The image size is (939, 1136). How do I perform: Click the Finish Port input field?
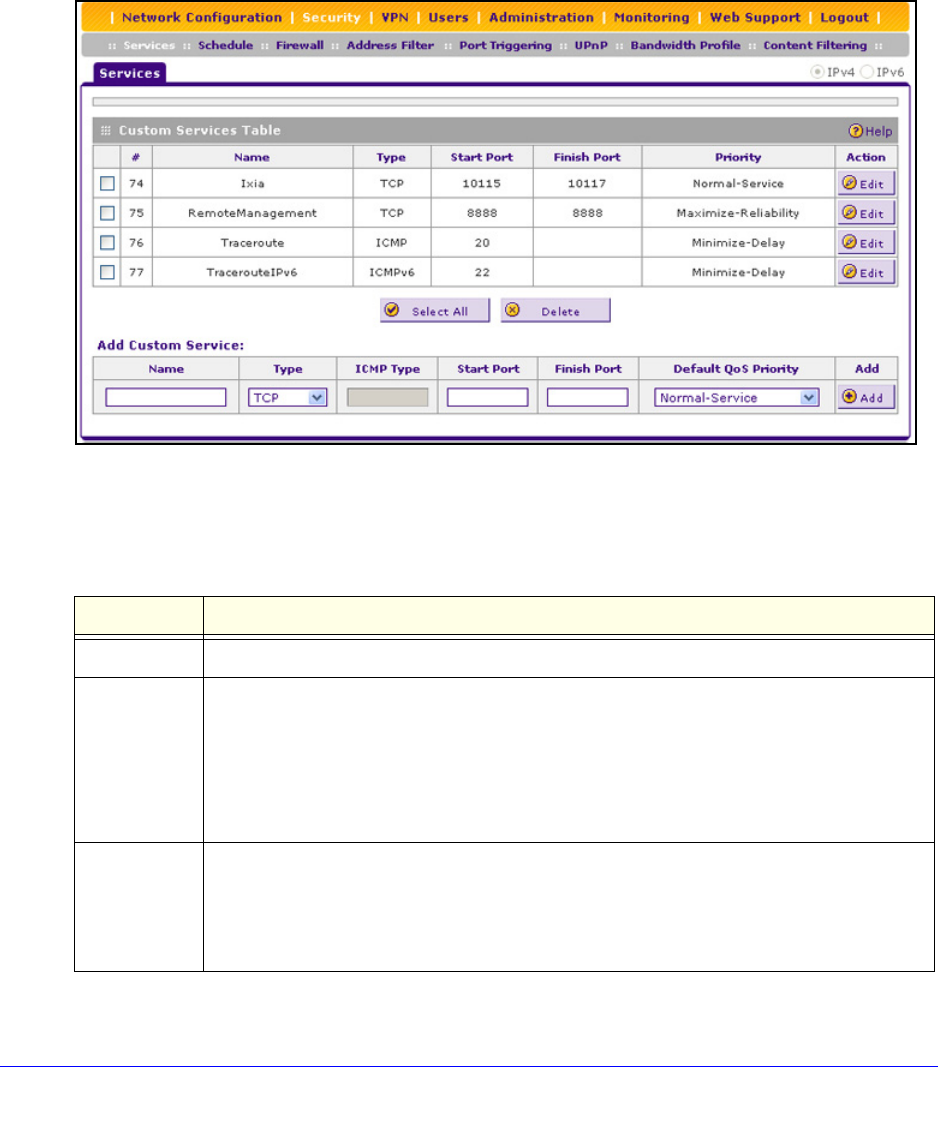coord(588,397)
